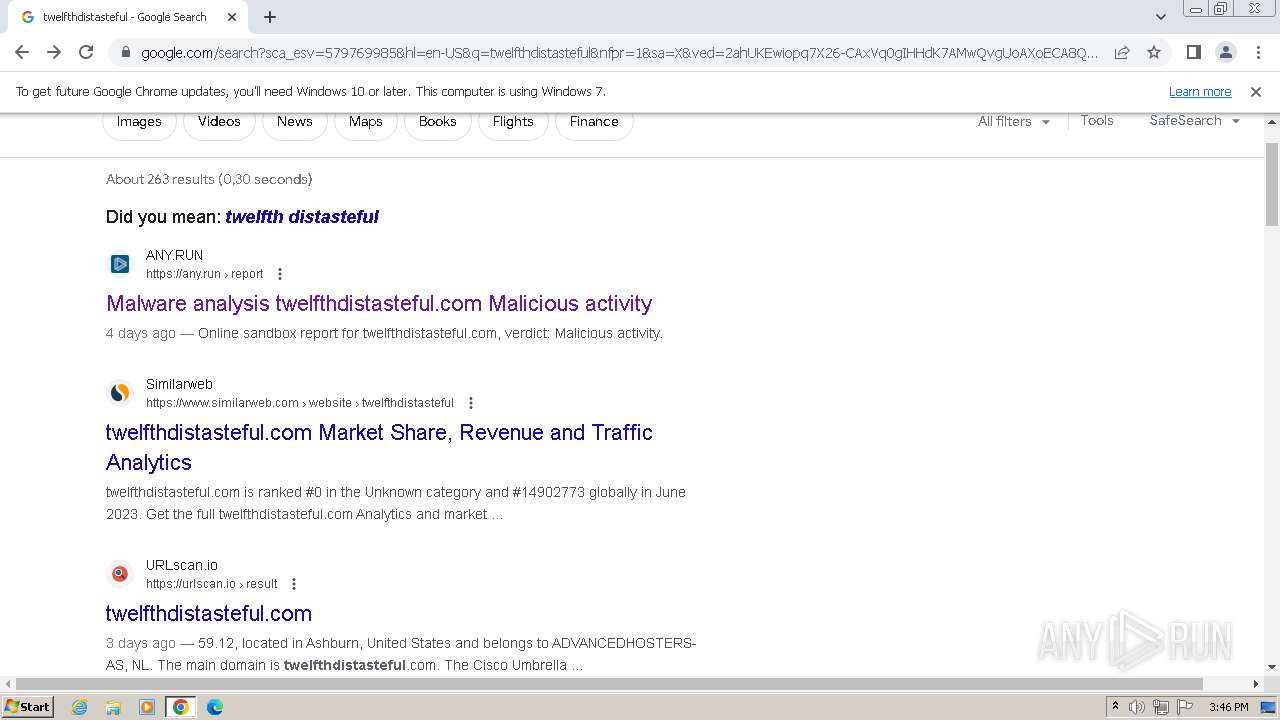Open more options for Similarweb result
The image size is (1280, 720).
click(x=471, y=403)
